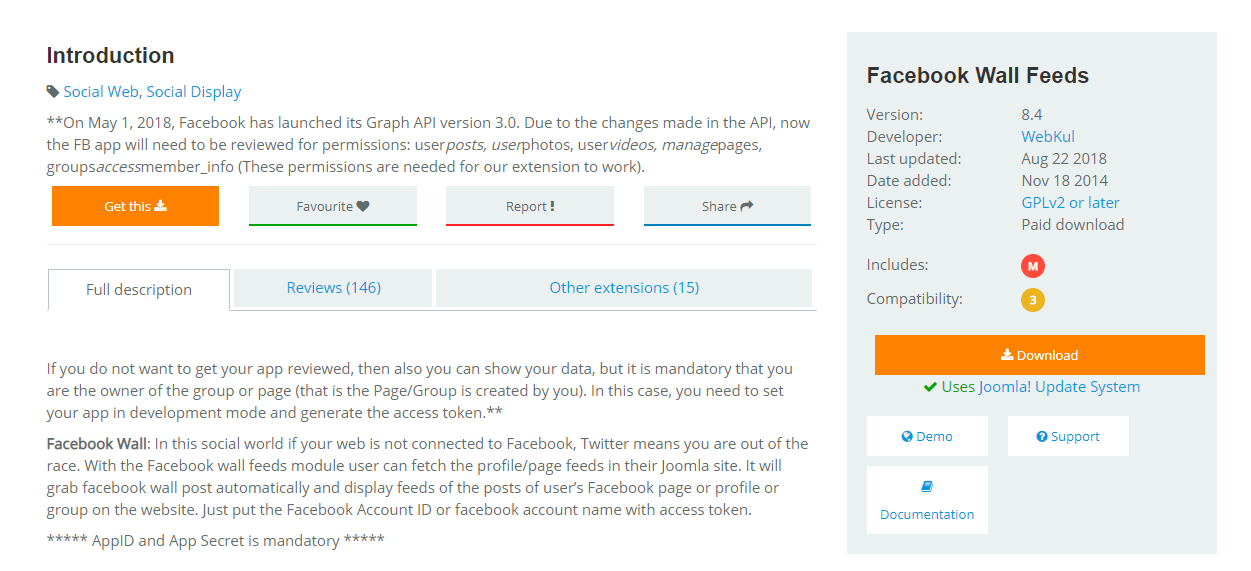Open the Social Display category link
Screen dimensions: 1251x571
click(x=194, y=92)
